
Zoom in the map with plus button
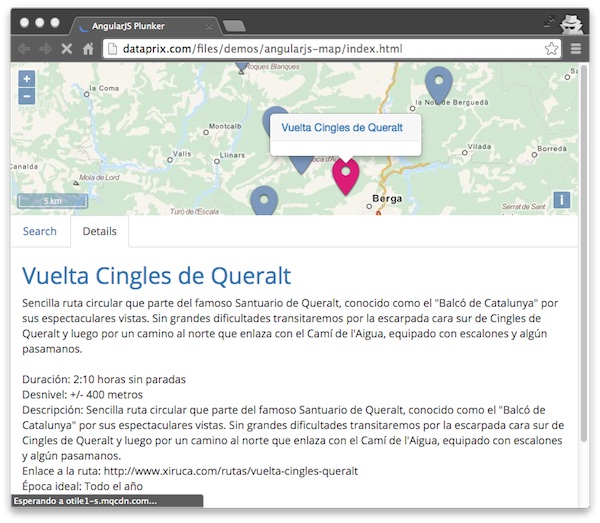point(27,79)
